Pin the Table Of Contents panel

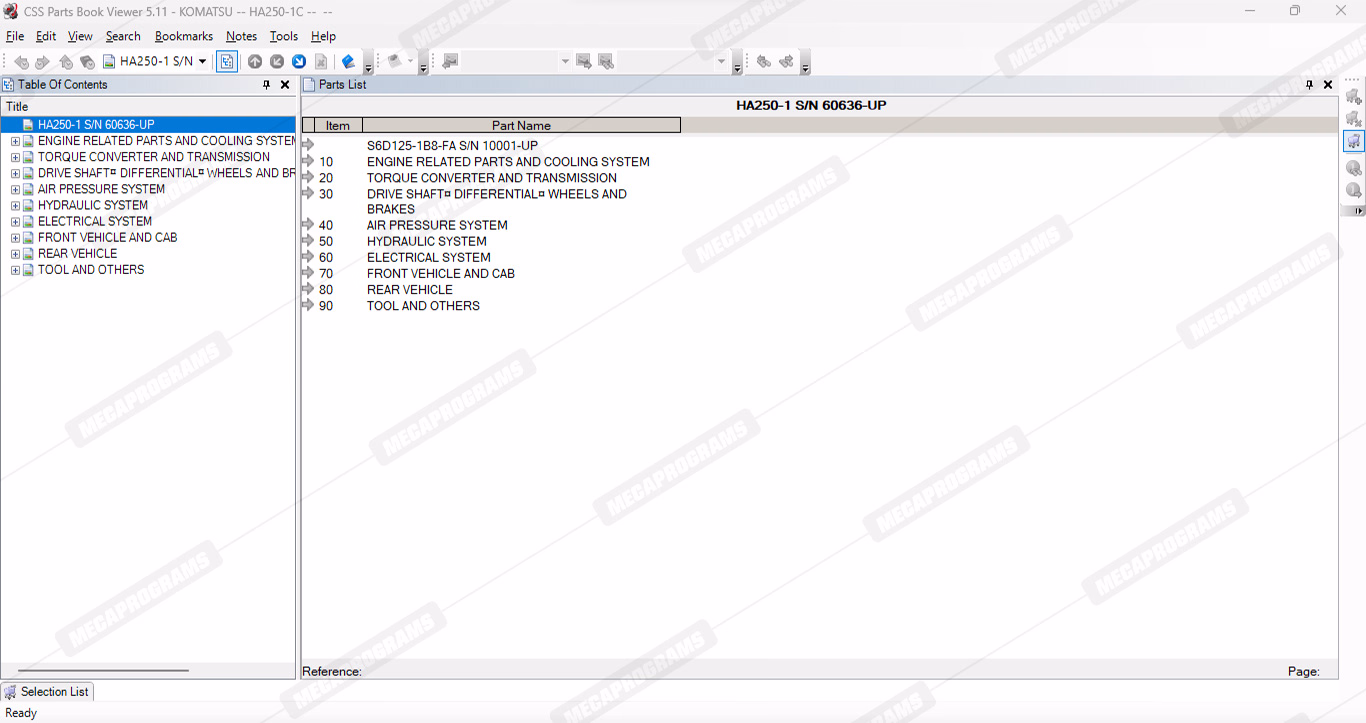click(266, 85)
